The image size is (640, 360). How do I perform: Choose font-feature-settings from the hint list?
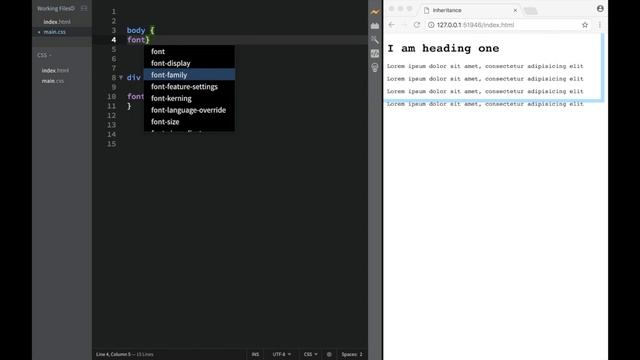pos(189,87)
